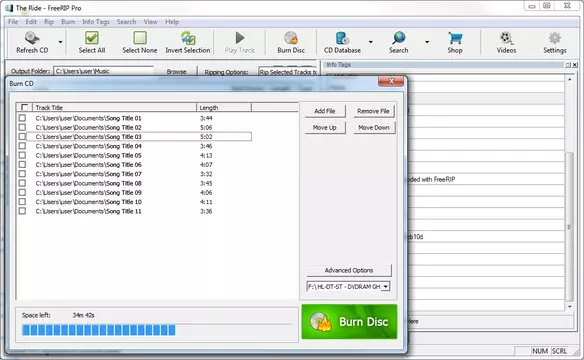Open the Info Tags menu
Image resolution: width=584 pixels, height=360 pixels.
[x=96, y=22]
